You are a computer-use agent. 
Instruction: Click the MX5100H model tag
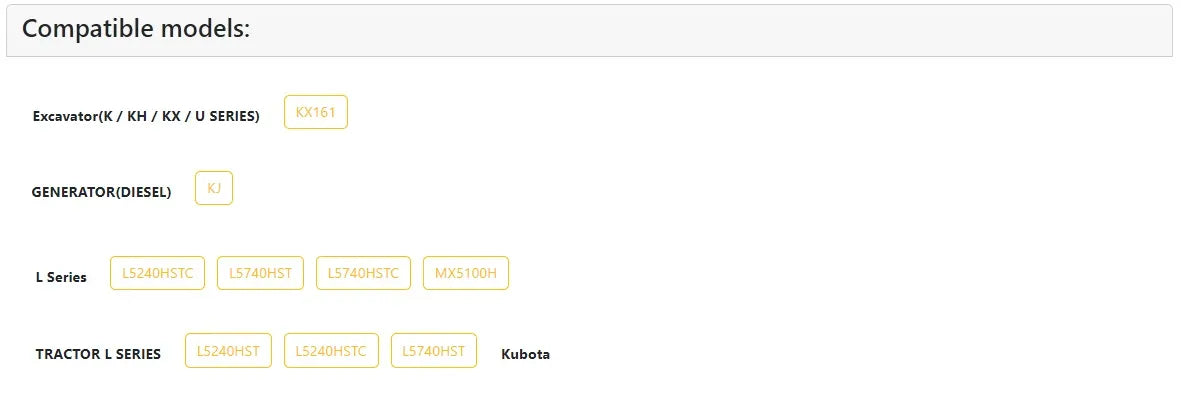pyautogui.click(x=465, y=273)
